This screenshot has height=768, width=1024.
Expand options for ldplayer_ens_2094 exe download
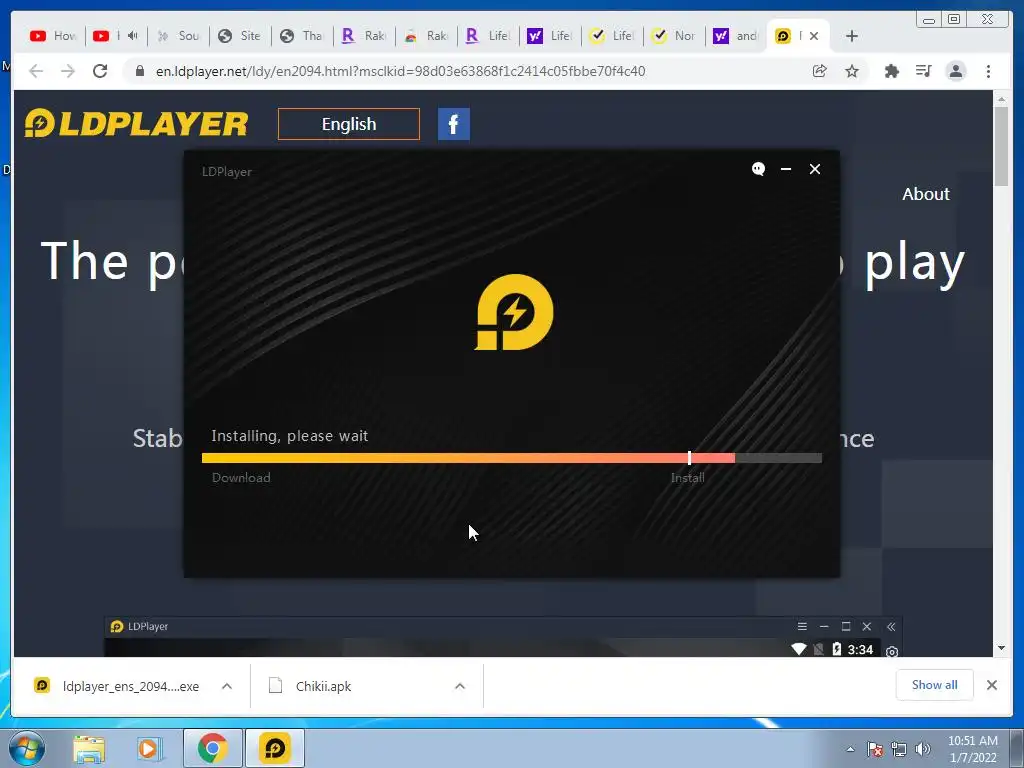pyautogui.click(x=227, y=686)
